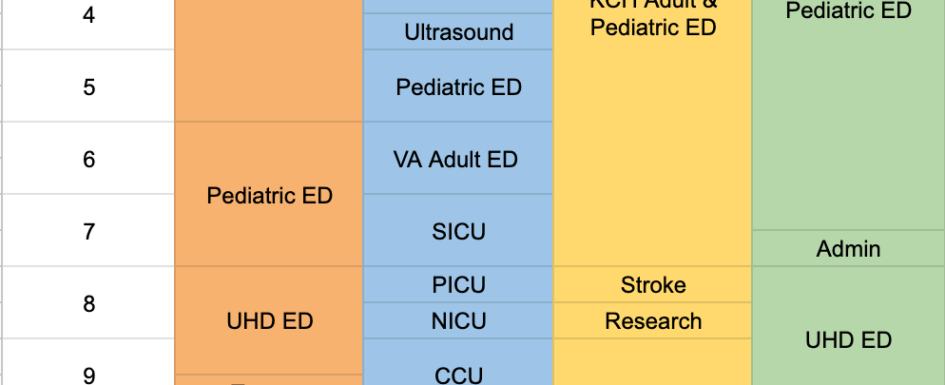Click row number 4
Screen dimensions: 945x385
click(89, 24)
